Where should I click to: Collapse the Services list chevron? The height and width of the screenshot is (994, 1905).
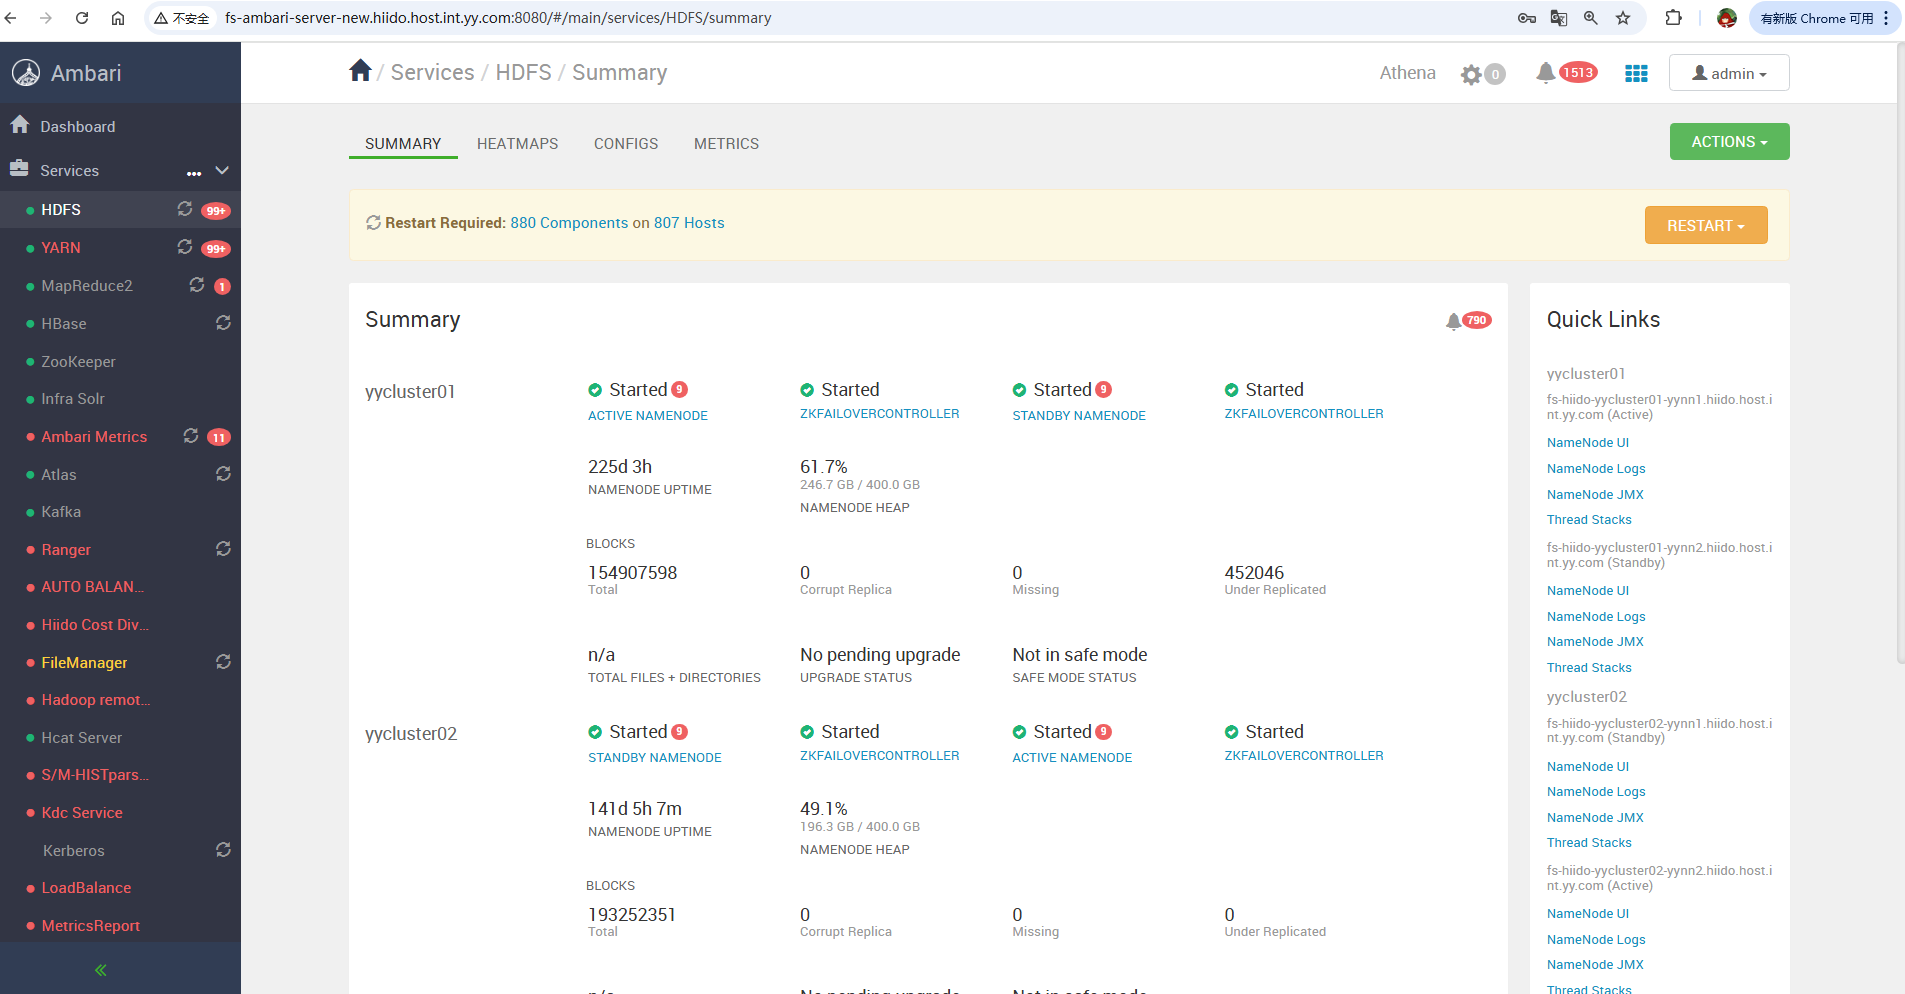click(x=222, y=171)
